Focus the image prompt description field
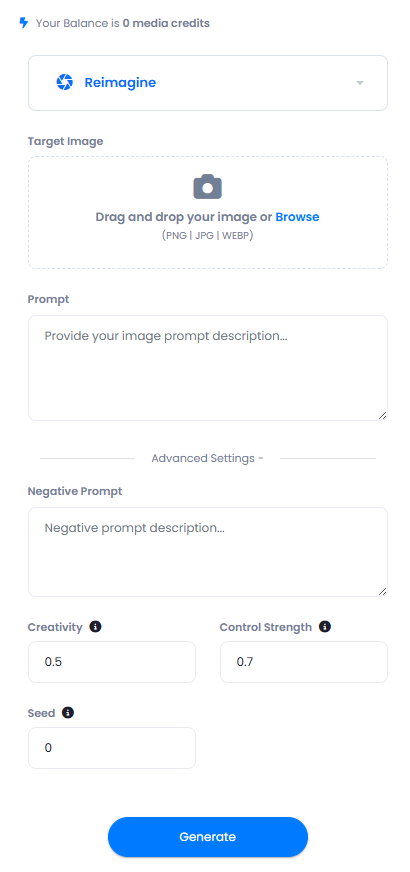 click(208, 368)
